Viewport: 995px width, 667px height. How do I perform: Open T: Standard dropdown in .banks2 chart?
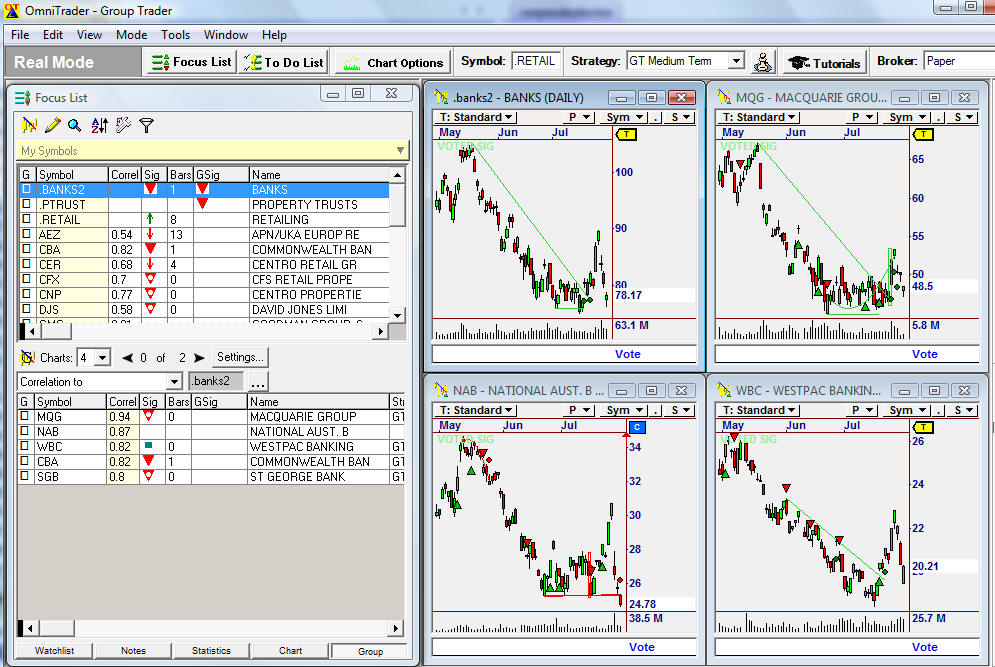[476, 117]
